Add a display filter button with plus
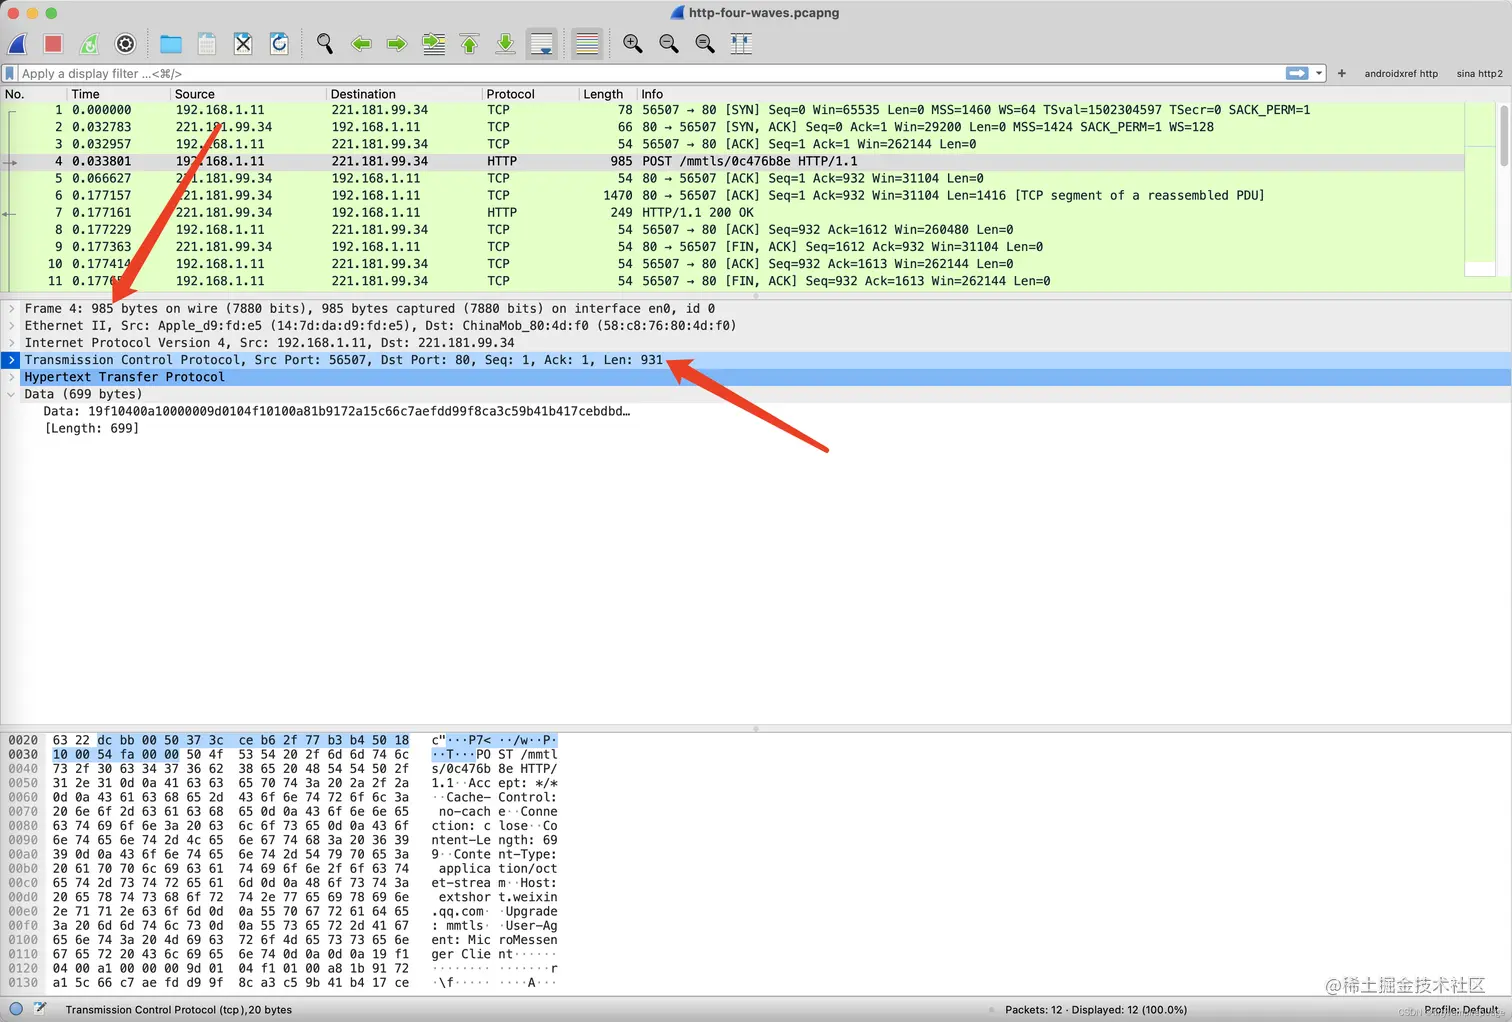This screenshot has width=1512, height=1022. [x=1341, y=73]
